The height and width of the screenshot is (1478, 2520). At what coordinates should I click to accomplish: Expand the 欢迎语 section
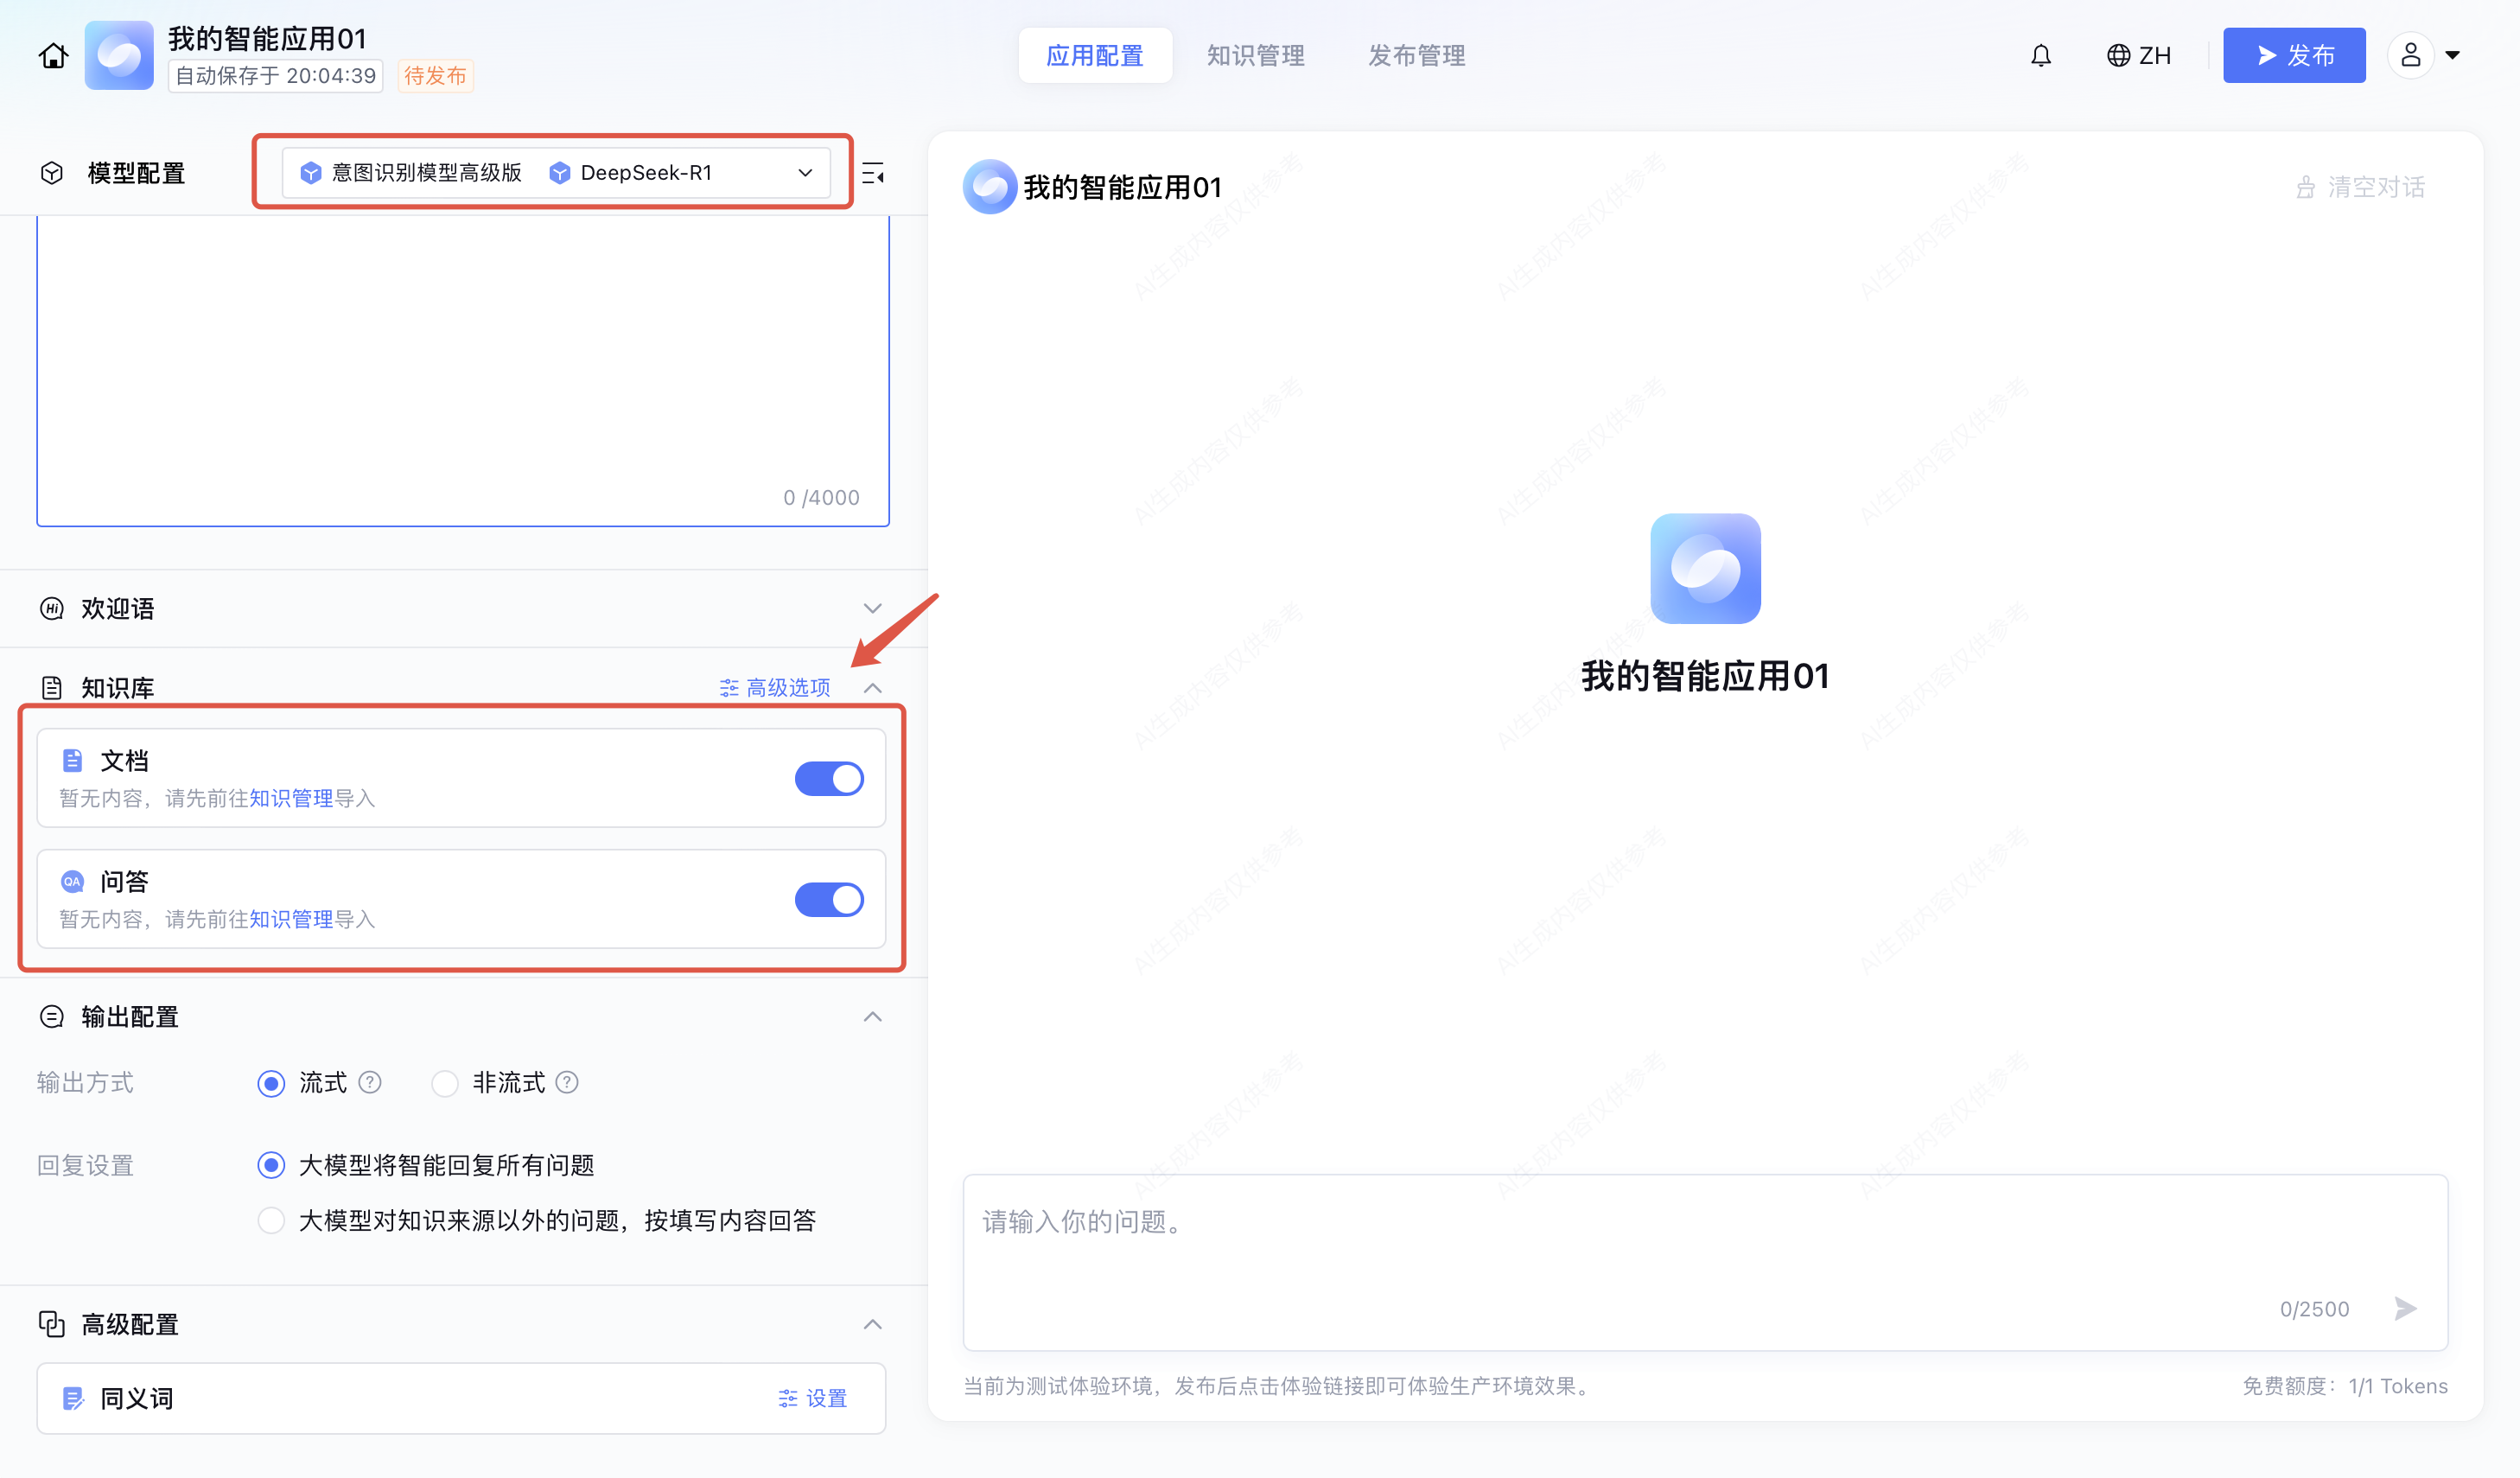(872, 608)
